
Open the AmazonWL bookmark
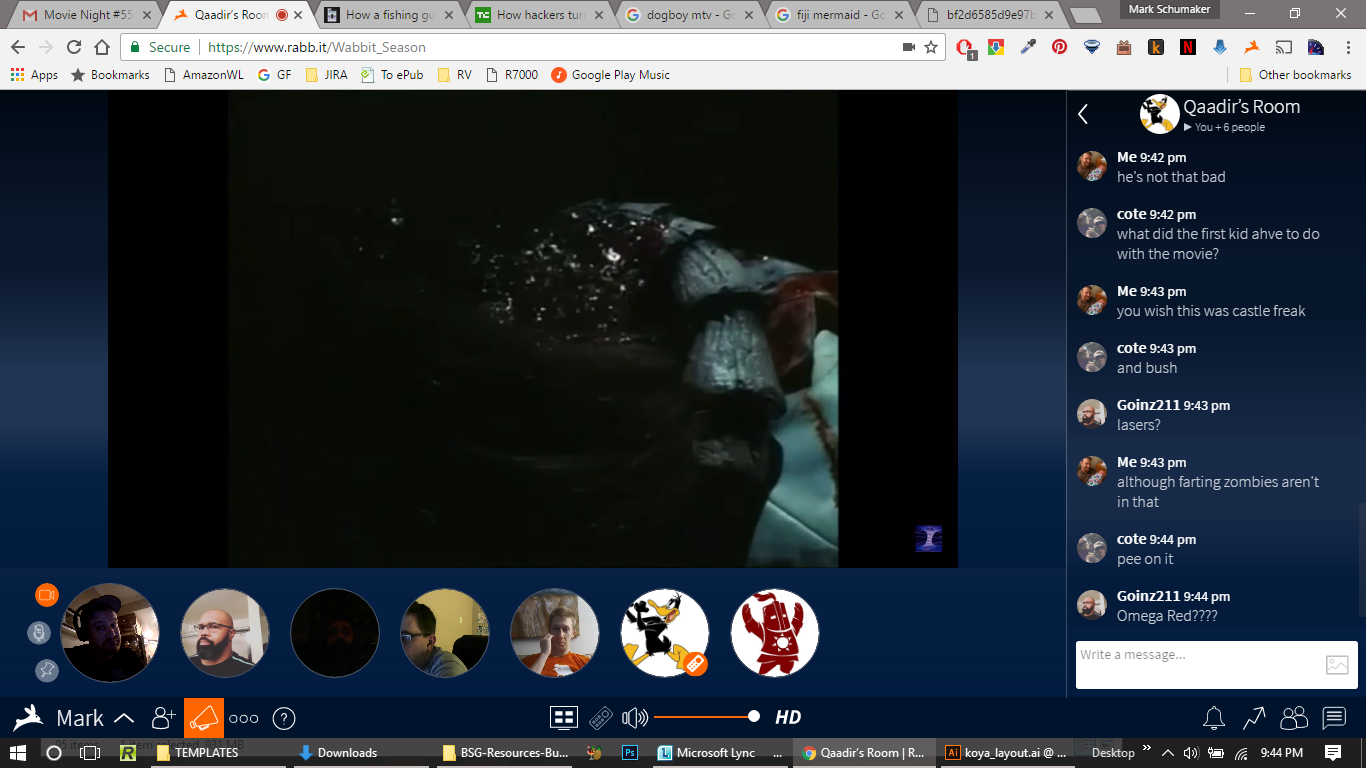(x=202, y=75)
